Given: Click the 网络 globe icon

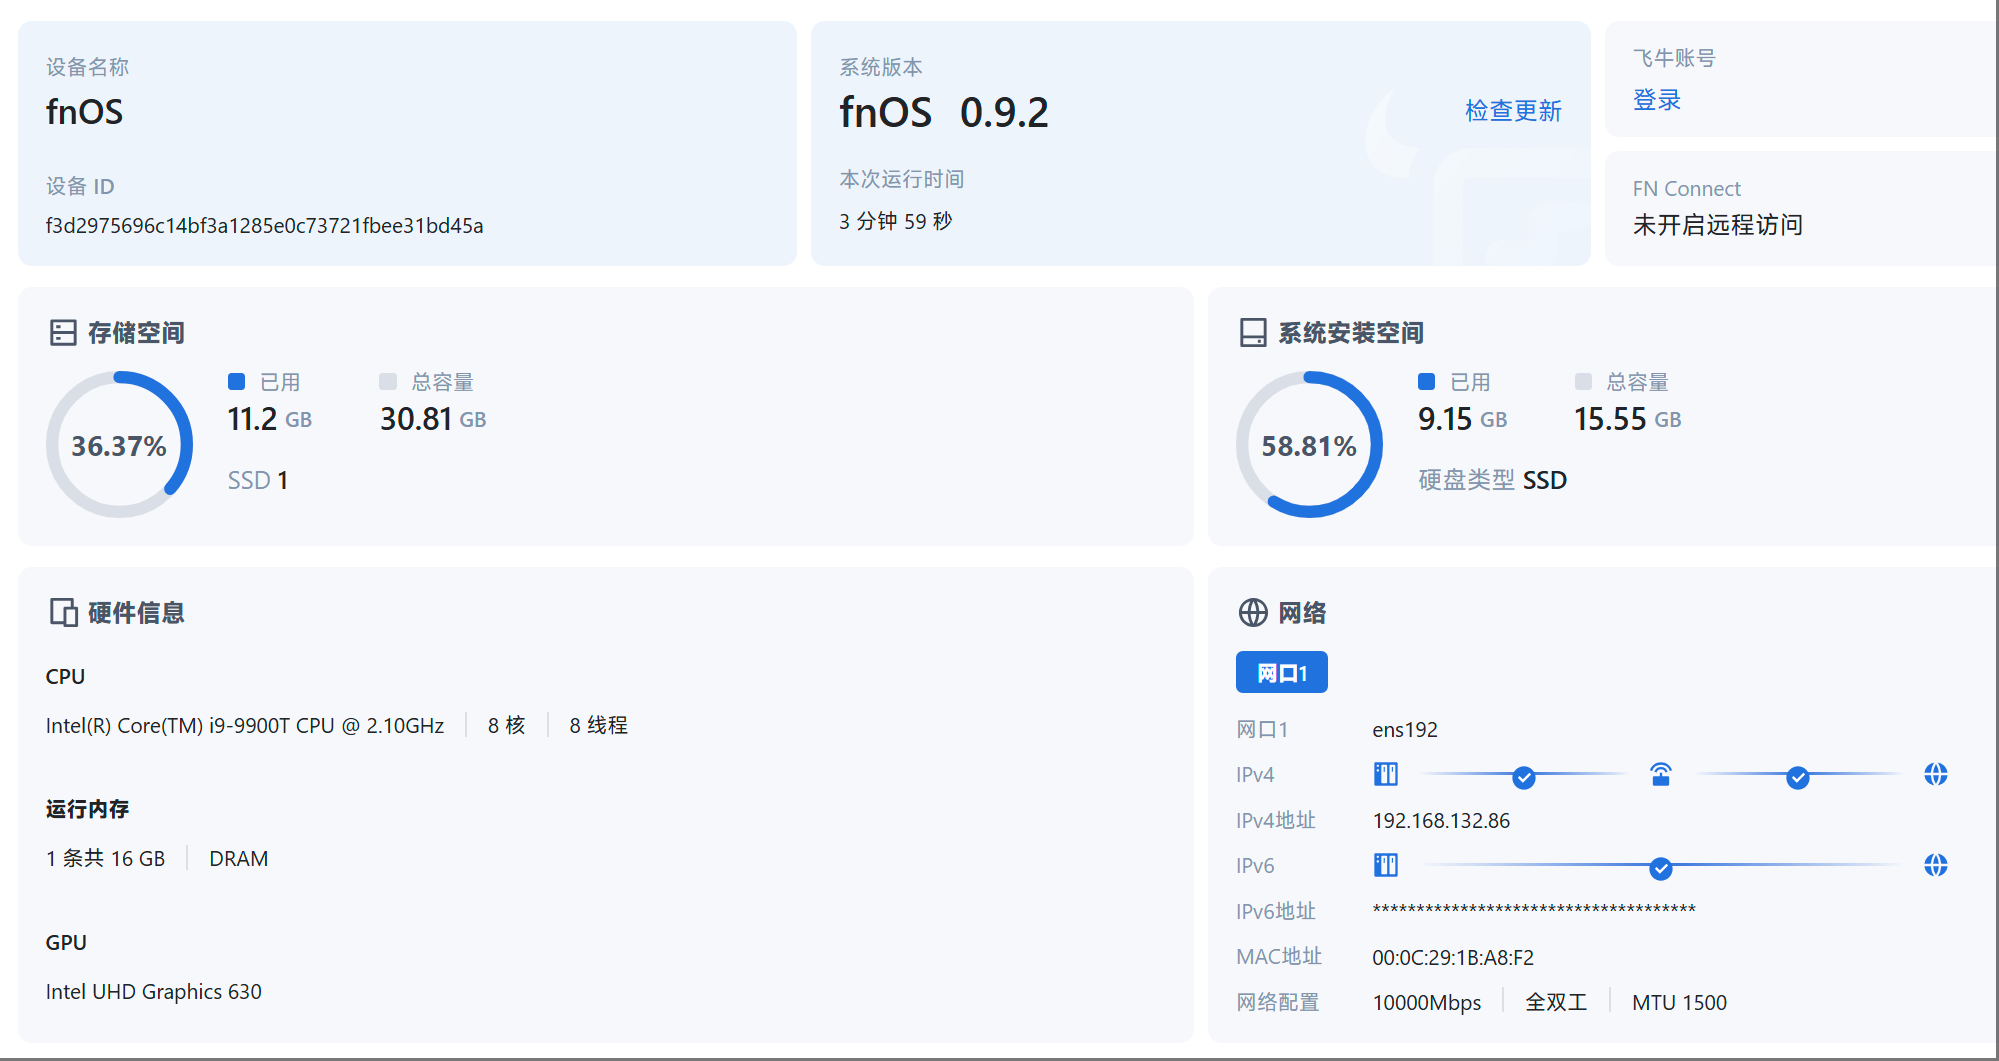Looking at the screenshot, I should (x=1253, y=612).
